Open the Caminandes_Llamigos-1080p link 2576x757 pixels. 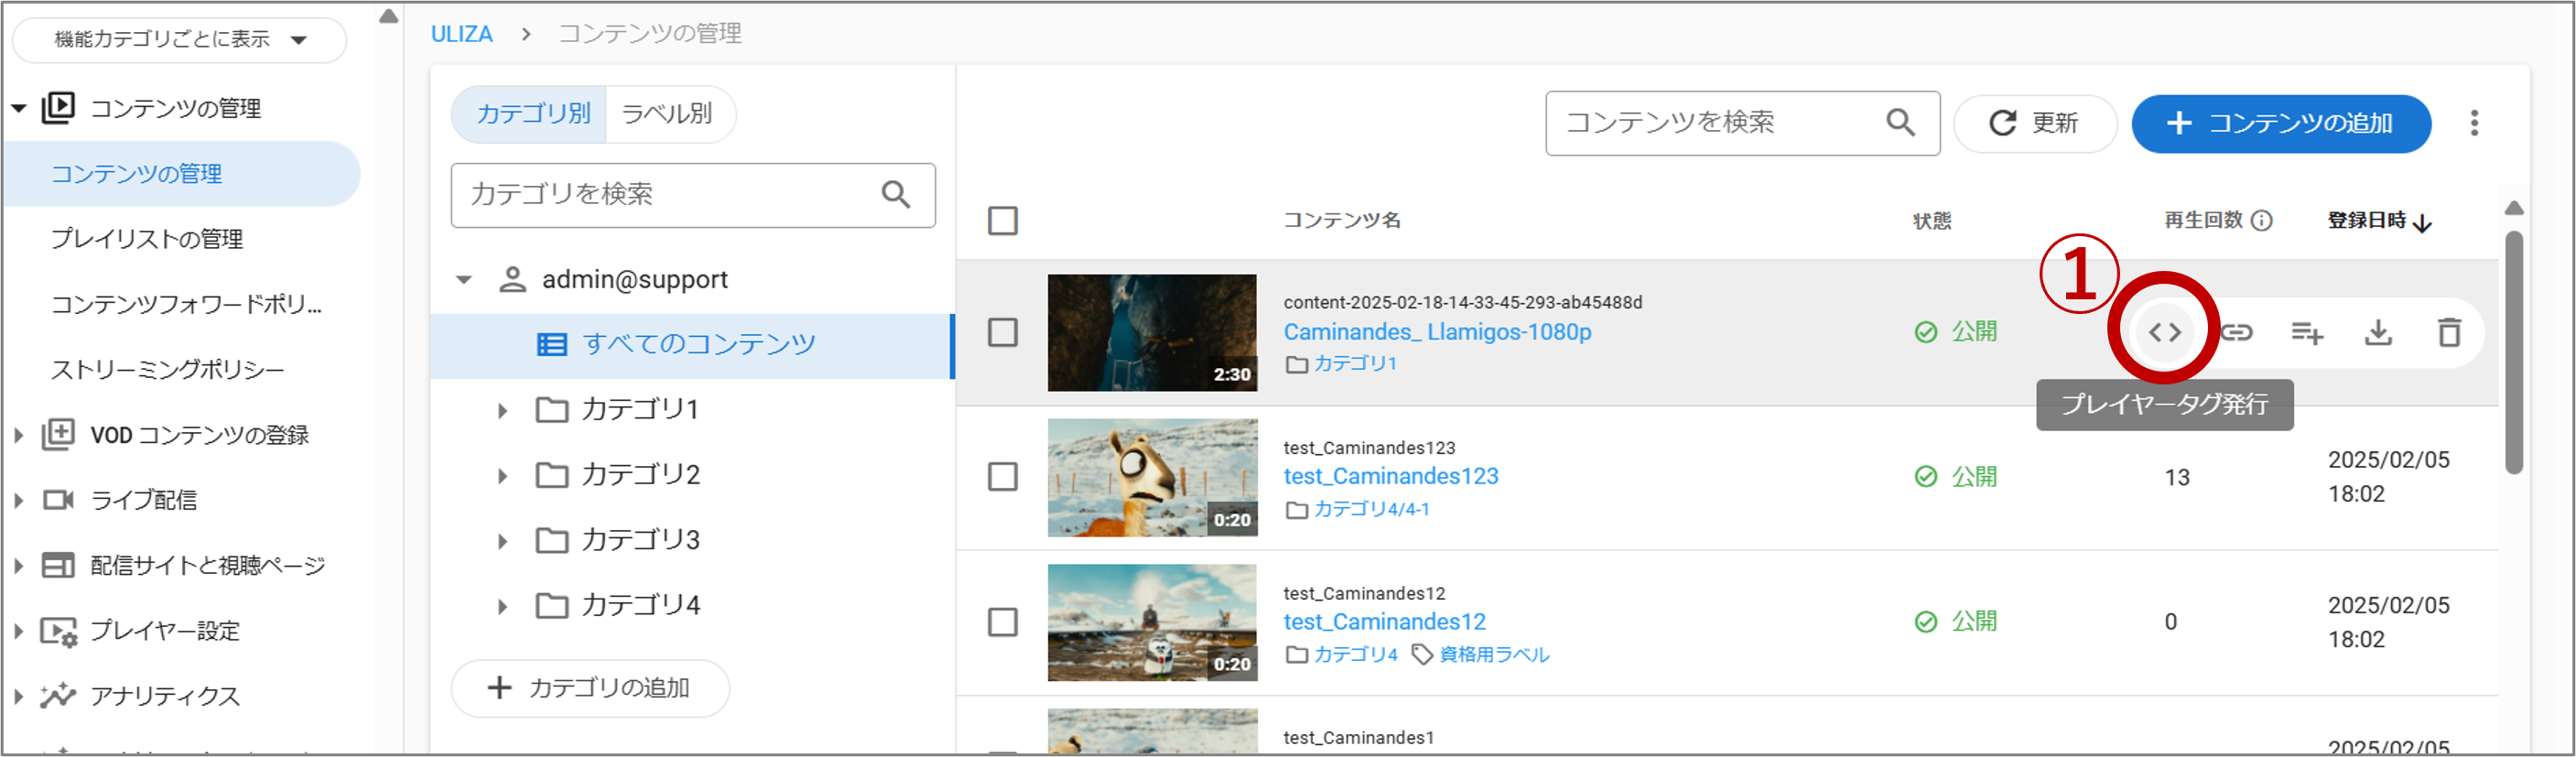(x=1437, y=332)
